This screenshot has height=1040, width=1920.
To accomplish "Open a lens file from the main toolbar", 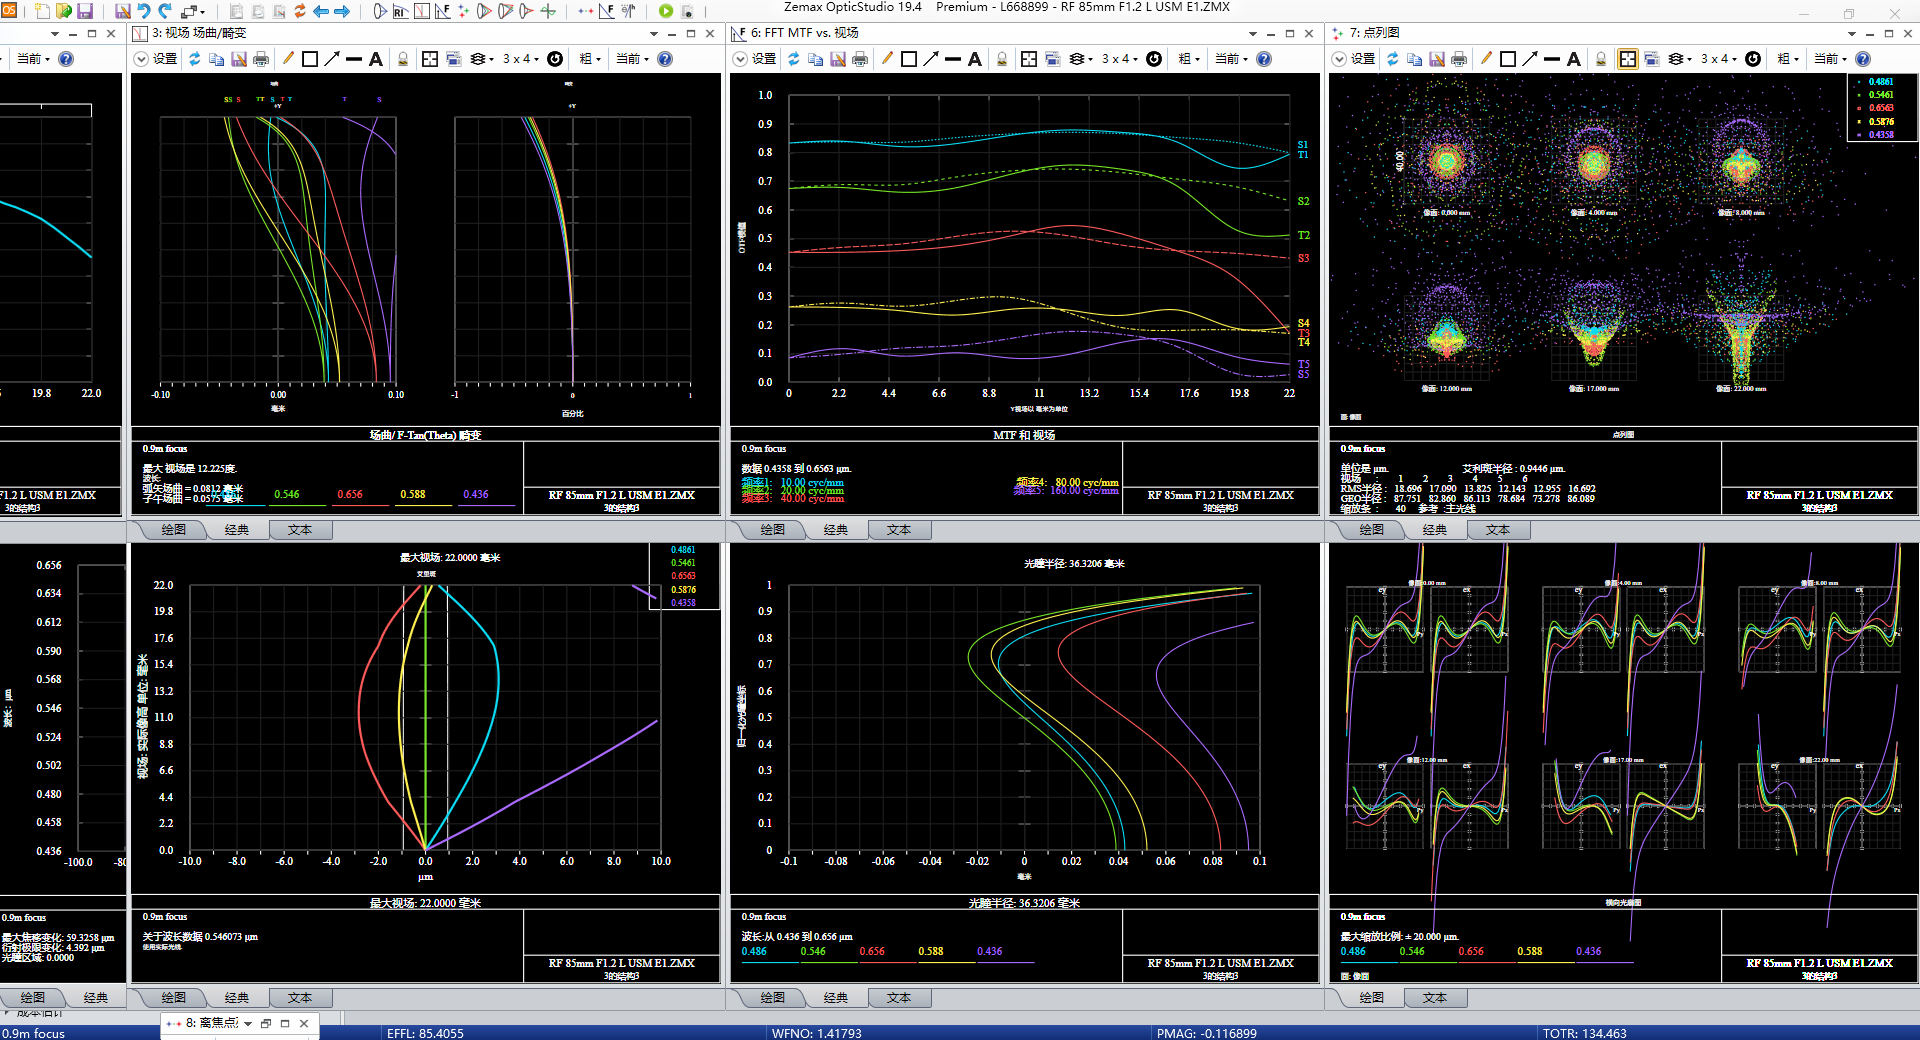I will [63, 11].
